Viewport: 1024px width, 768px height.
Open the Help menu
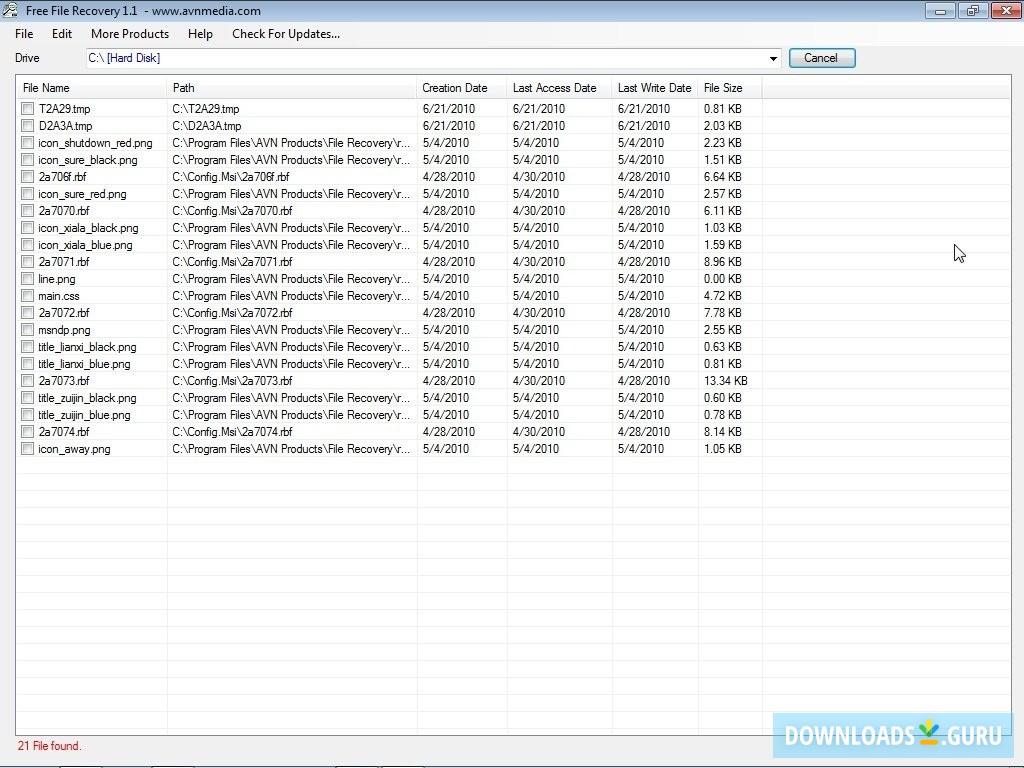(x=200, y=34)
